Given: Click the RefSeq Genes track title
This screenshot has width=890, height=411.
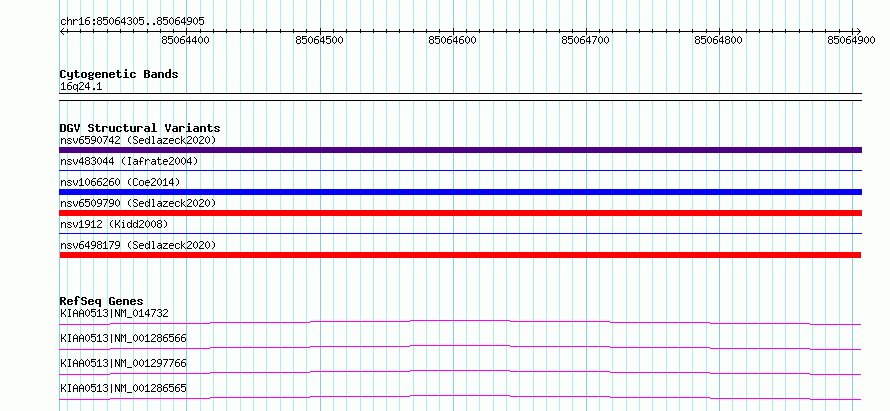Looking at the screenshot, I should [x=102, y=301].
